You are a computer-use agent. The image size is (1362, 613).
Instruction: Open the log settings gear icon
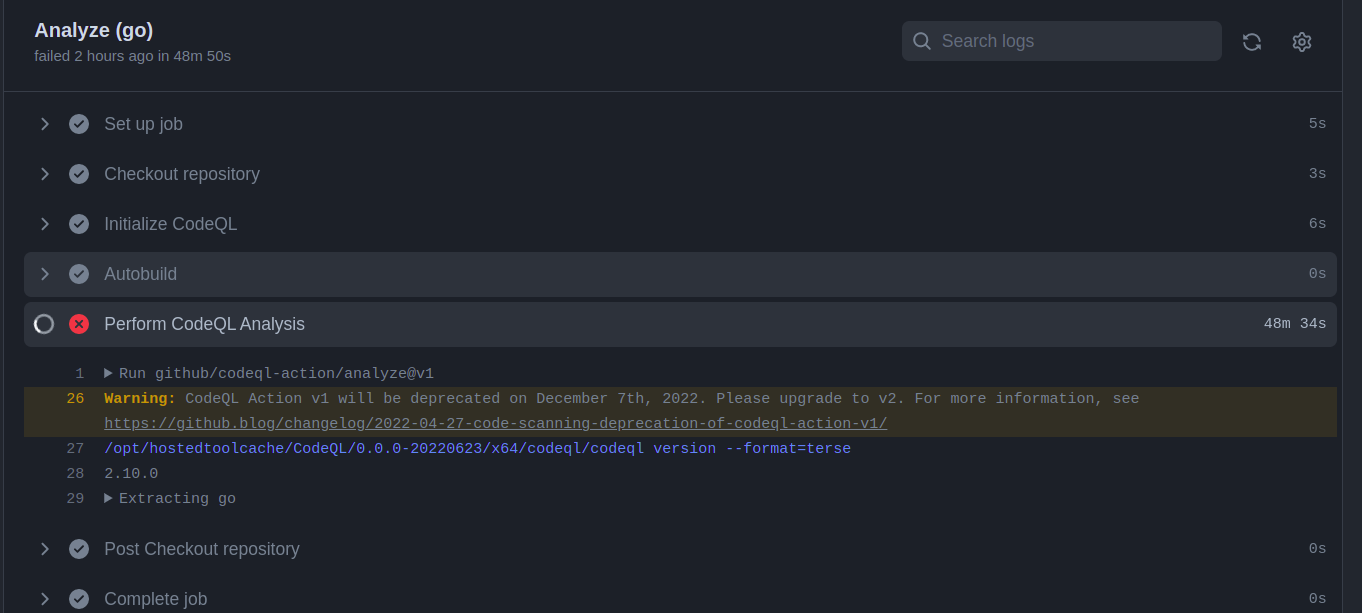1301,41
